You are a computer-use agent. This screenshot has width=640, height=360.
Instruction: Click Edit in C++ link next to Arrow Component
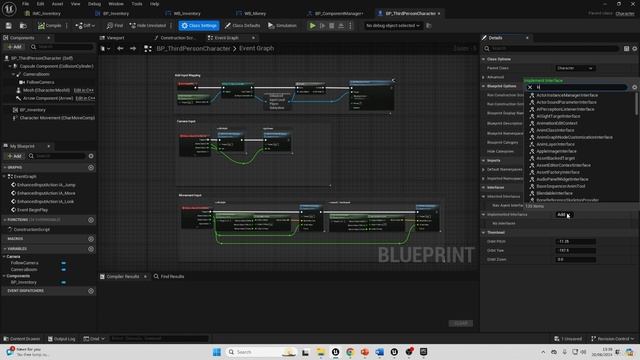[x=85, y=98]
